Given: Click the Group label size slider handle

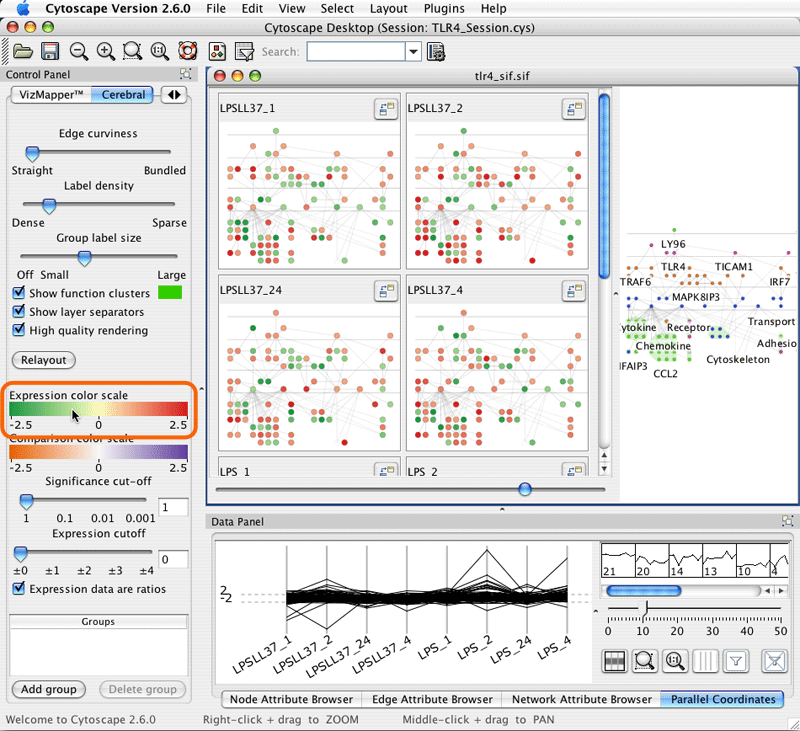Looking at the screenshot, I should (x=84, y=258).
